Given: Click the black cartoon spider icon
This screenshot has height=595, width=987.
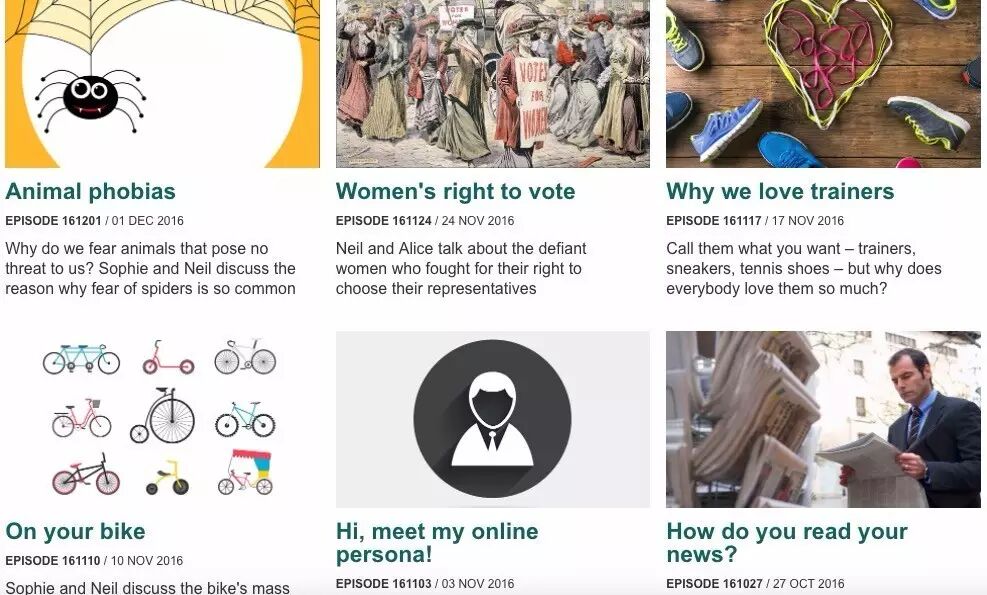Looking at the screenshot, I should pos(91,99).
